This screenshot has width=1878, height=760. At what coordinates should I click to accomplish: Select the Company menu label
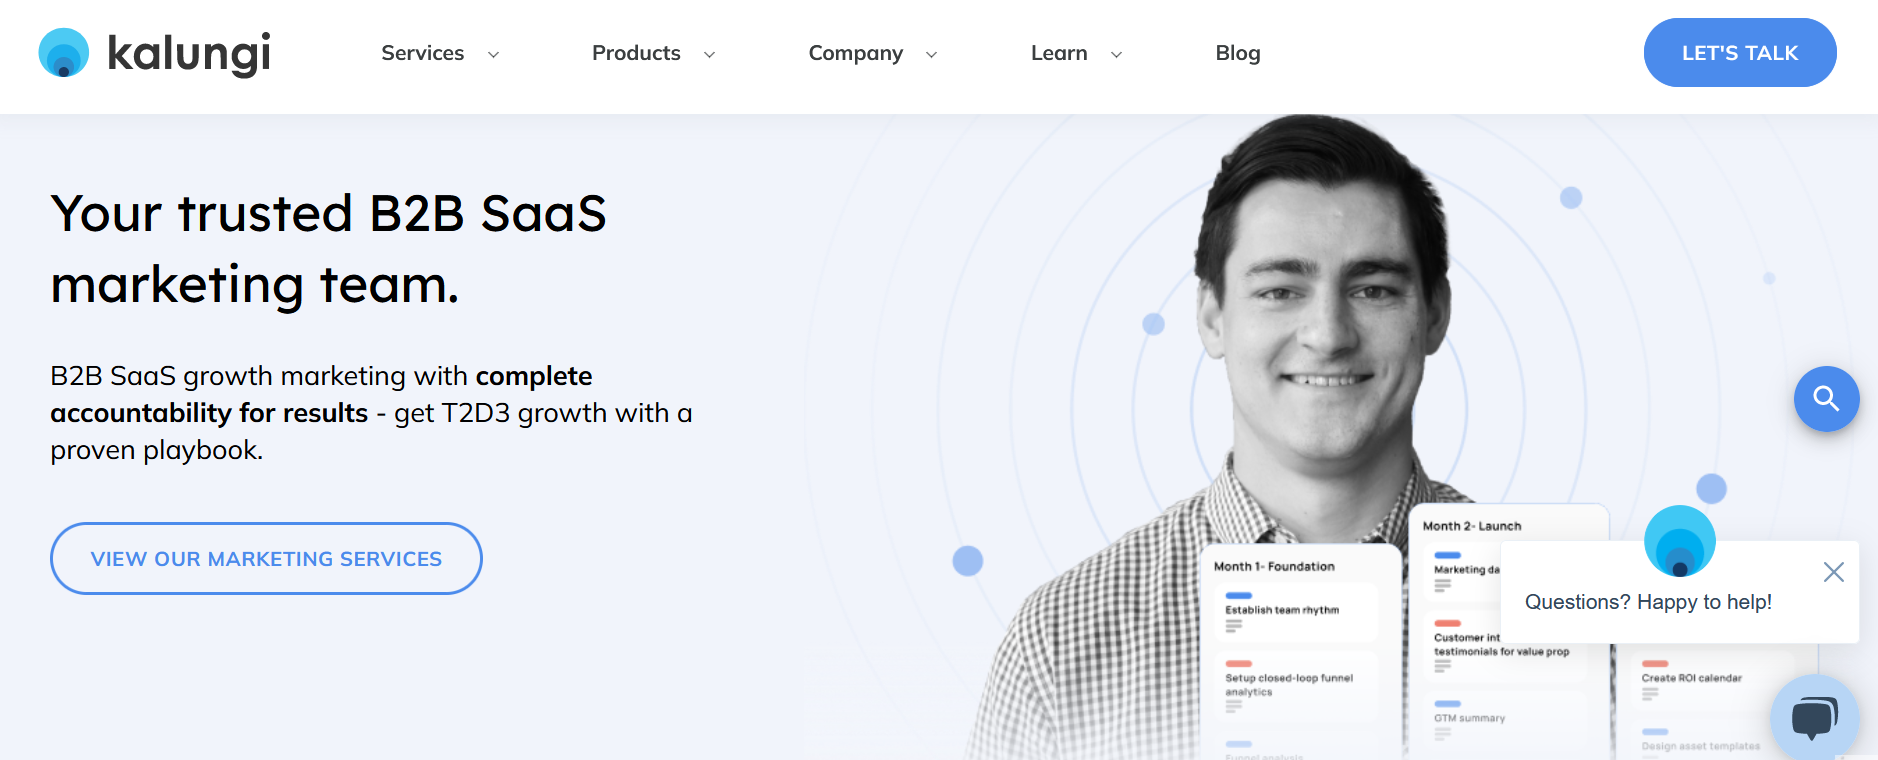point(855,53)
